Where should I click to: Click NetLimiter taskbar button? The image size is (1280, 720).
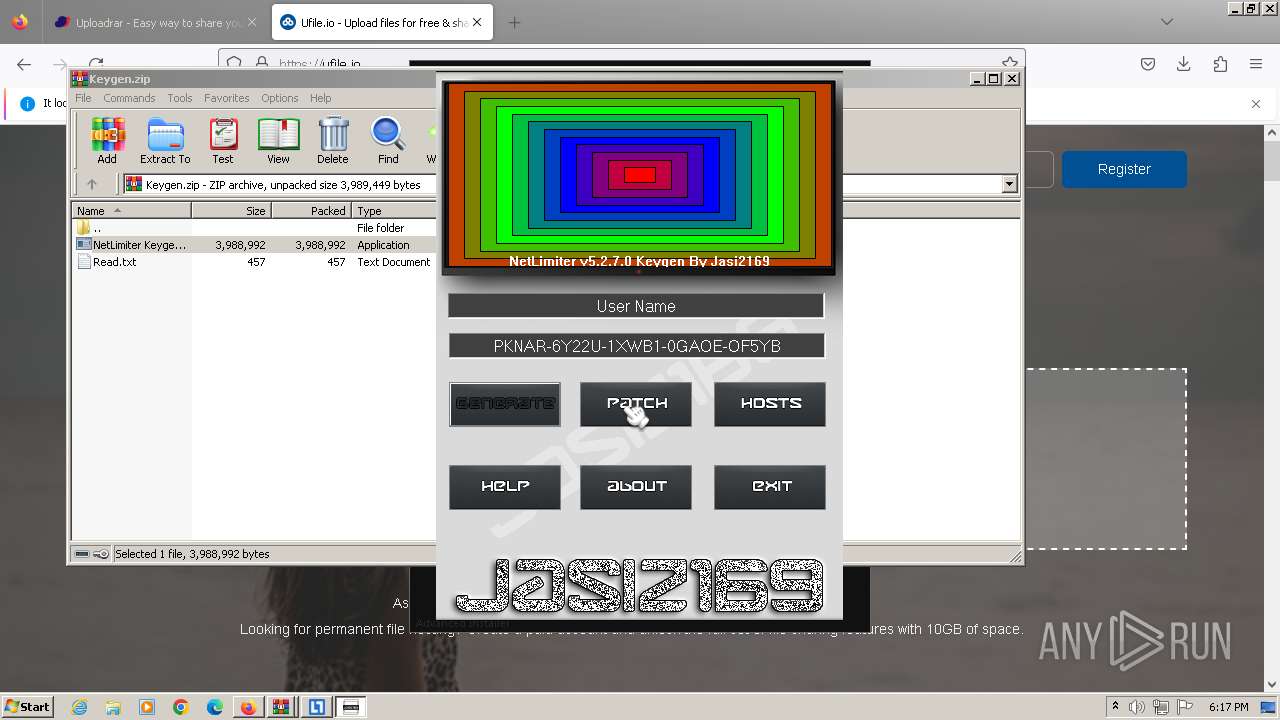tap(316, 707)
